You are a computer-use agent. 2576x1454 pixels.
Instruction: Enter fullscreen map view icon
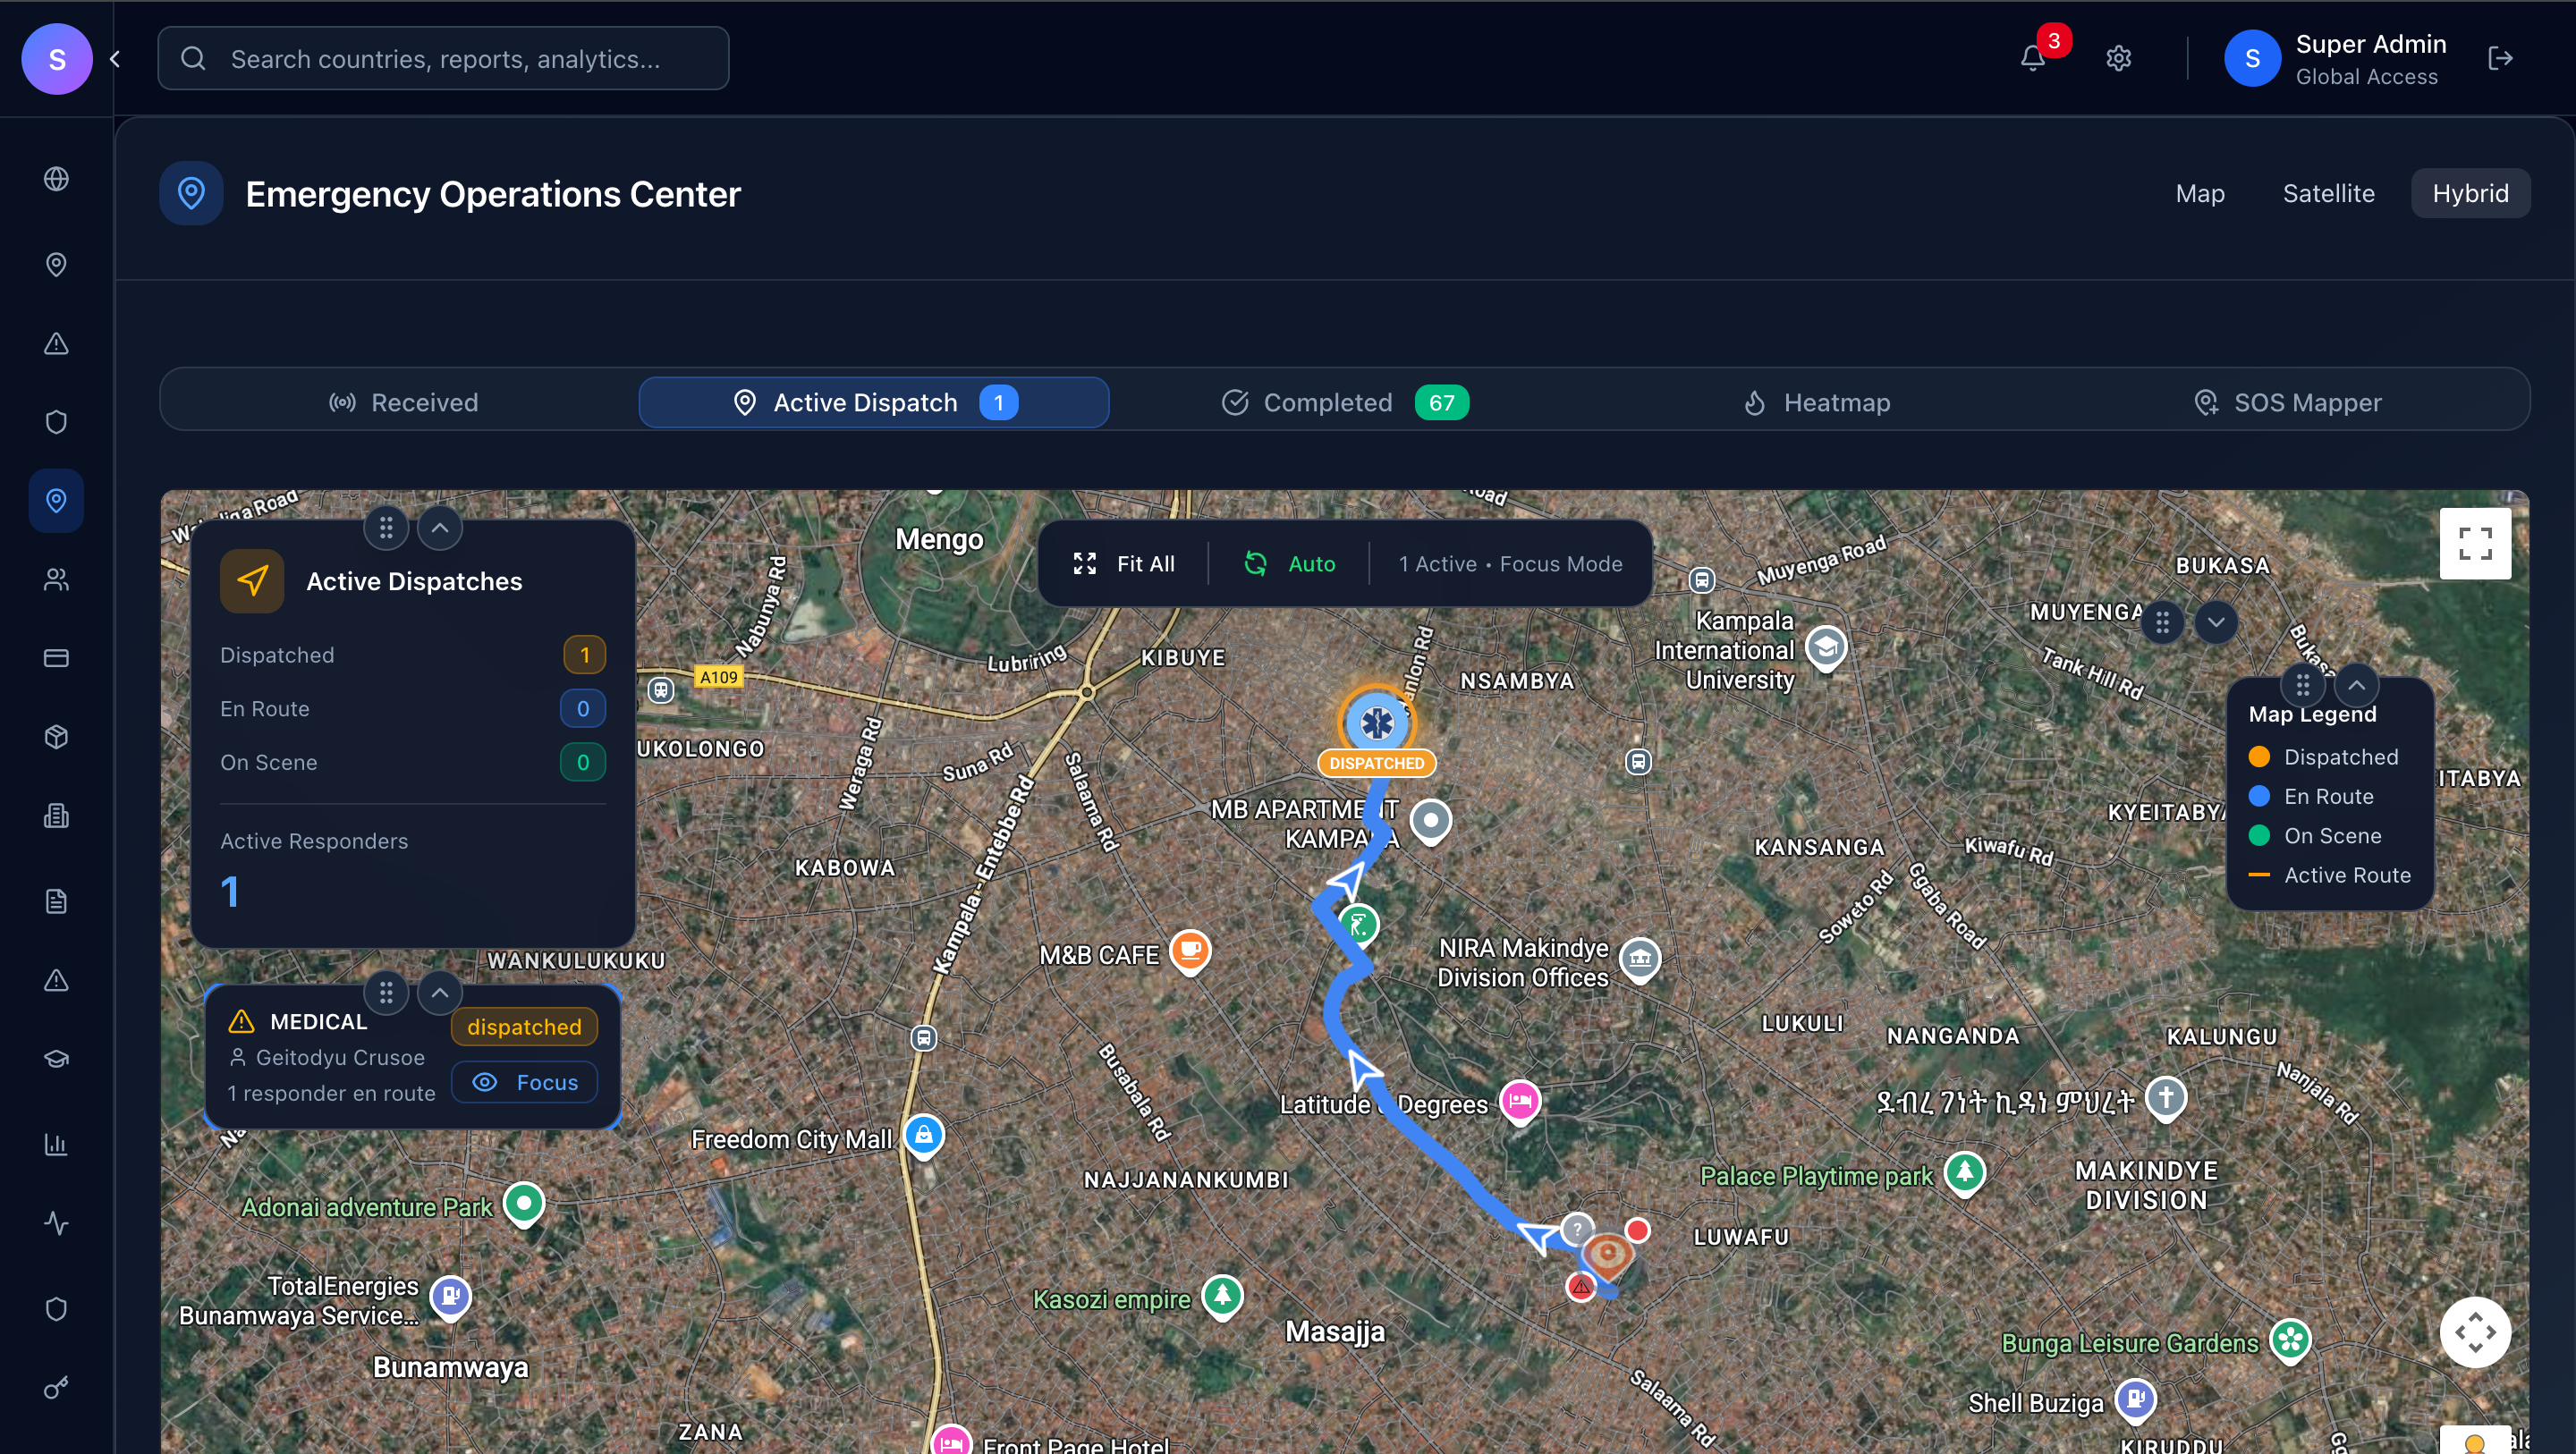click(x=2474, y=543)
